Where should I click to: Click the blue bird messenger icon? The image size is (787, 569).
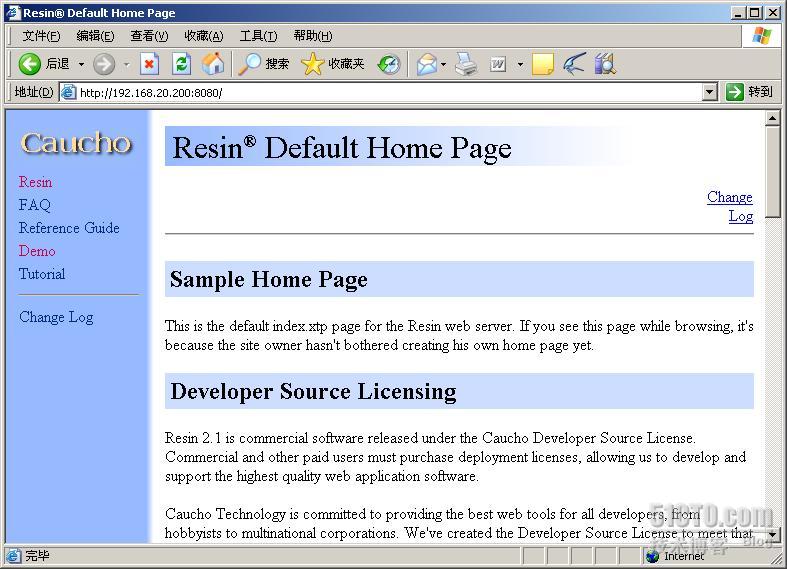(x=574, y=64)
